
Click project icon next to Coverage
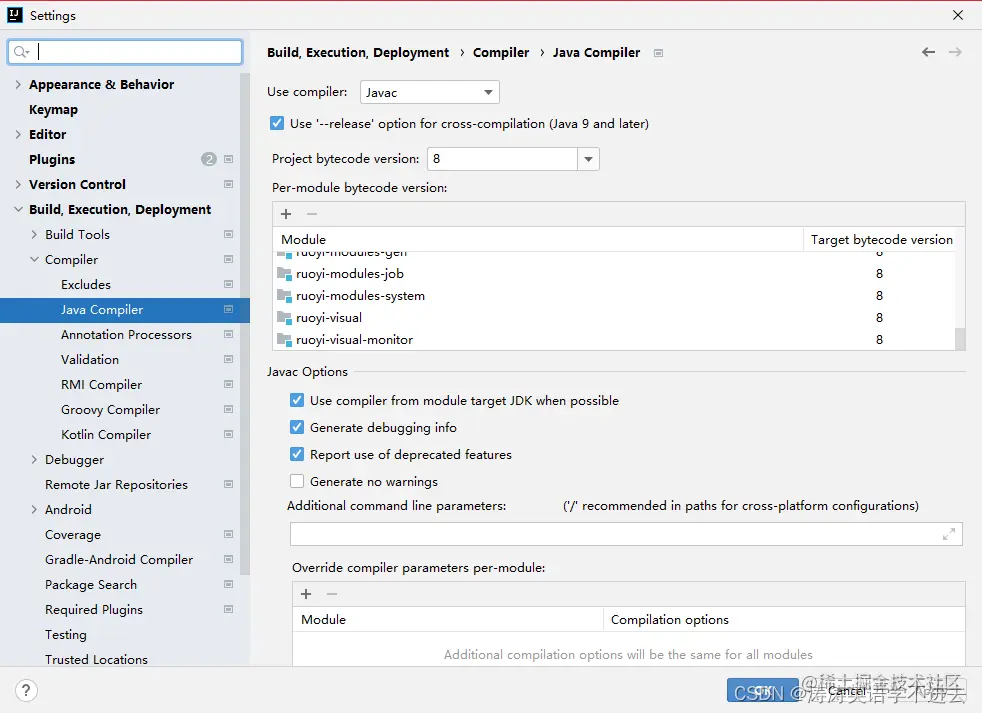(229, 534)
